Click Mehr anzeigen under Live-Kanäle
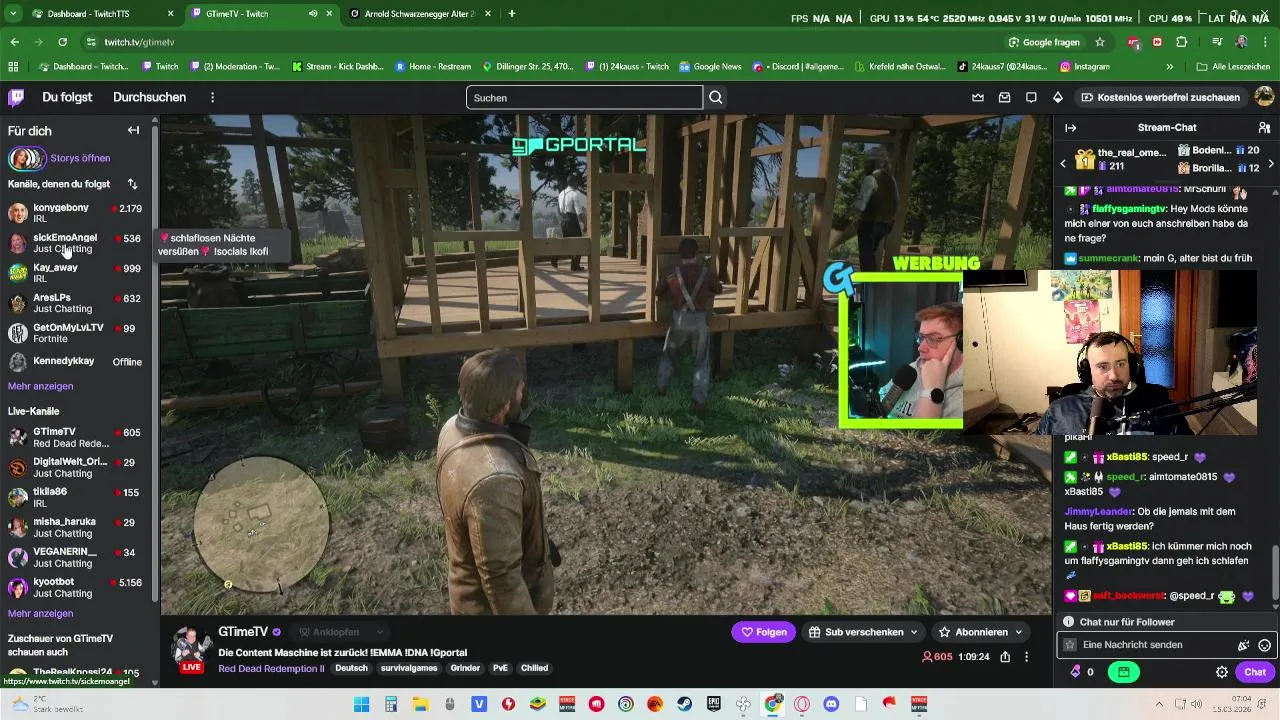The width and height of the screenshot is (1280, 720). coord(40,613)
